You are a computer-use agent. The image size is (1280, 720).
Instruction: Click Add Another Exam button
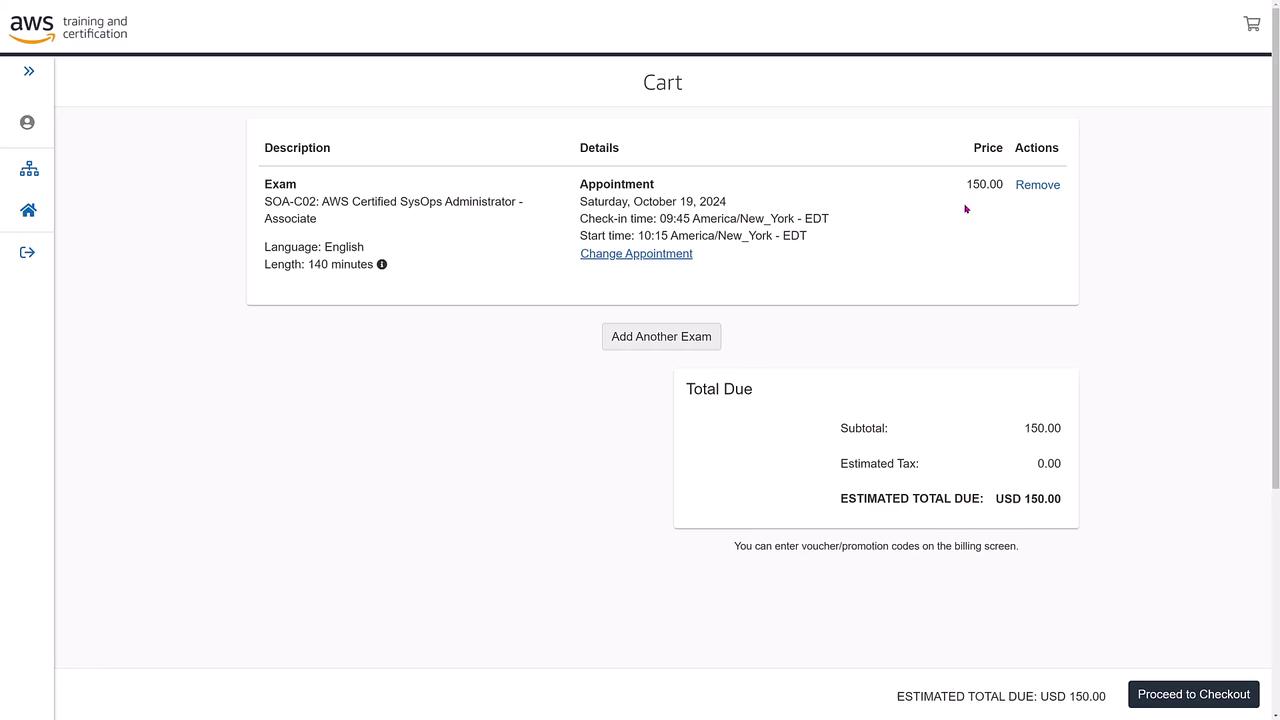(661, 337)
